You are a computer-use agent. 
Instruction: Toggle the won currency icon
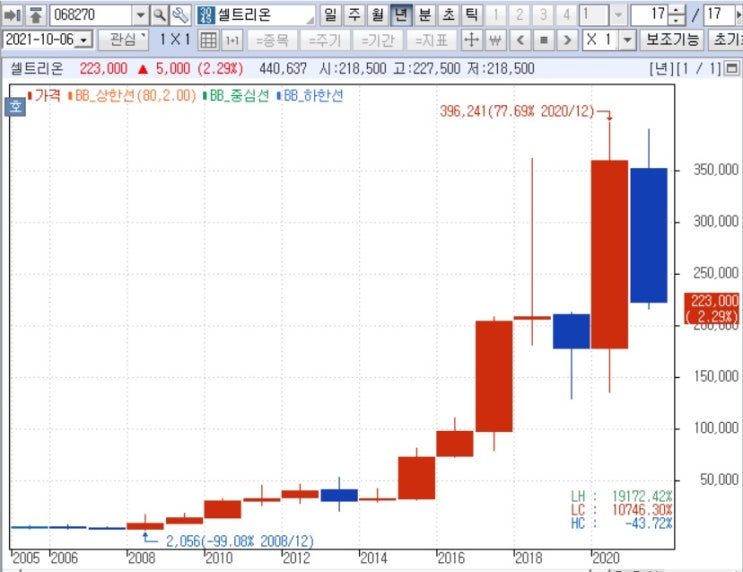point(495,40)
